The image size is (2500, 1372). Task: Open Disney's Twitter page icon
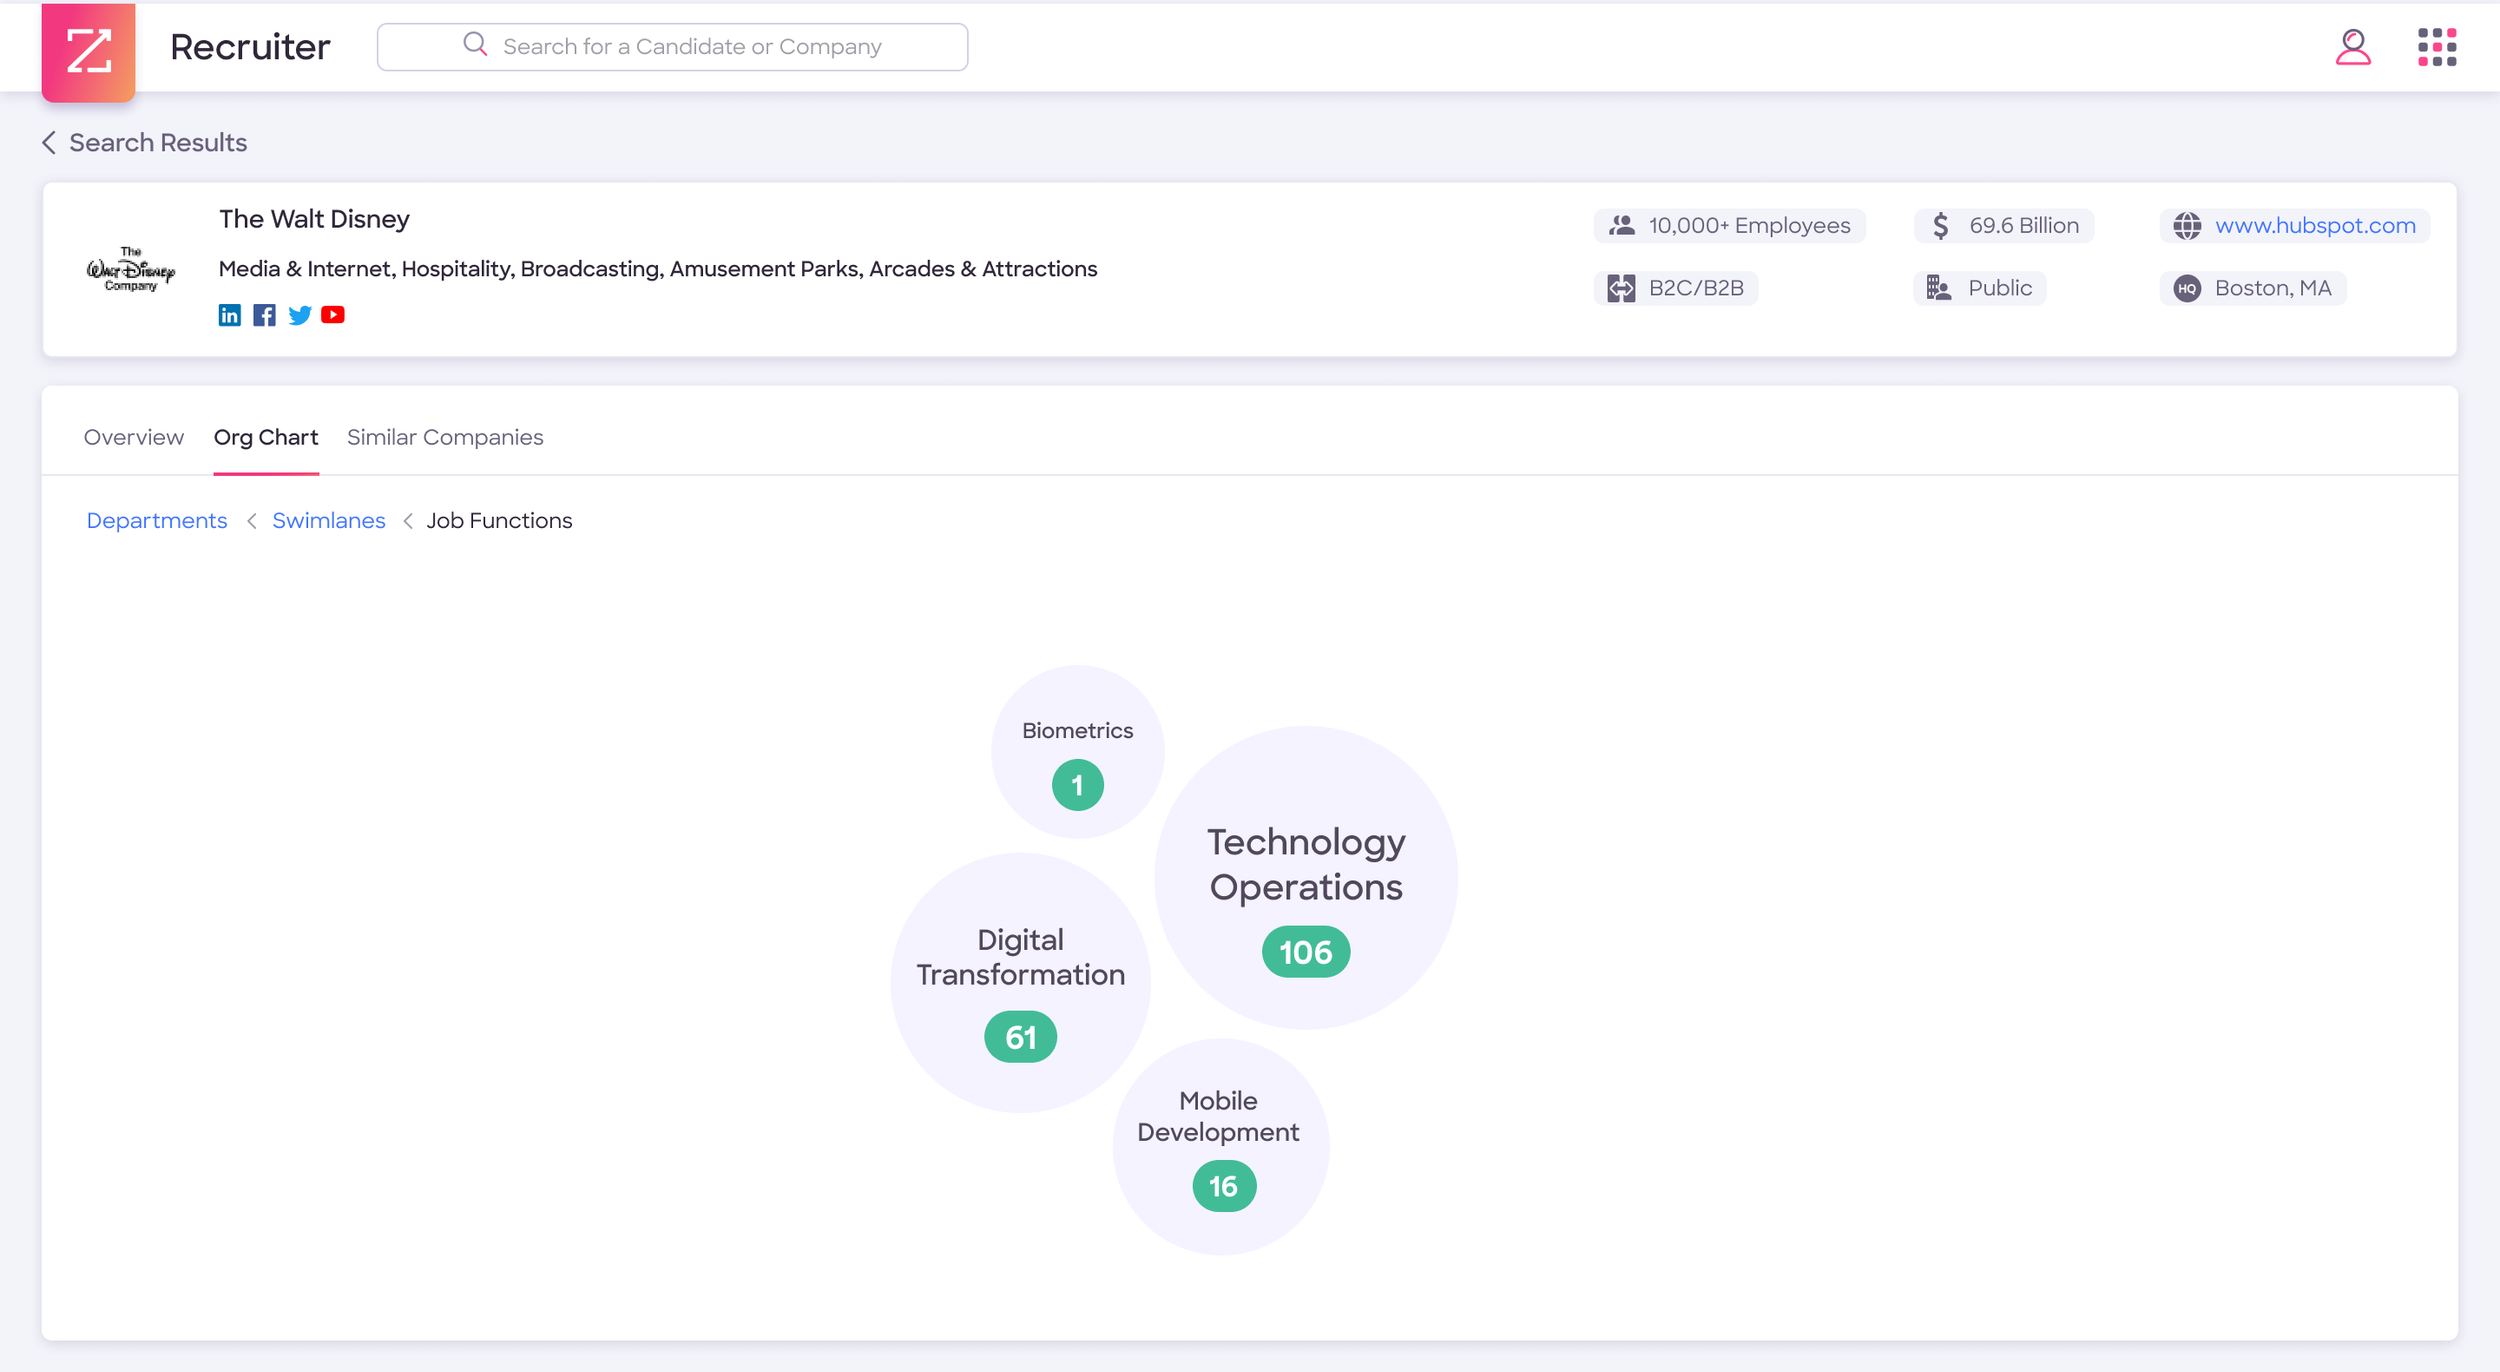click(299, 316)
